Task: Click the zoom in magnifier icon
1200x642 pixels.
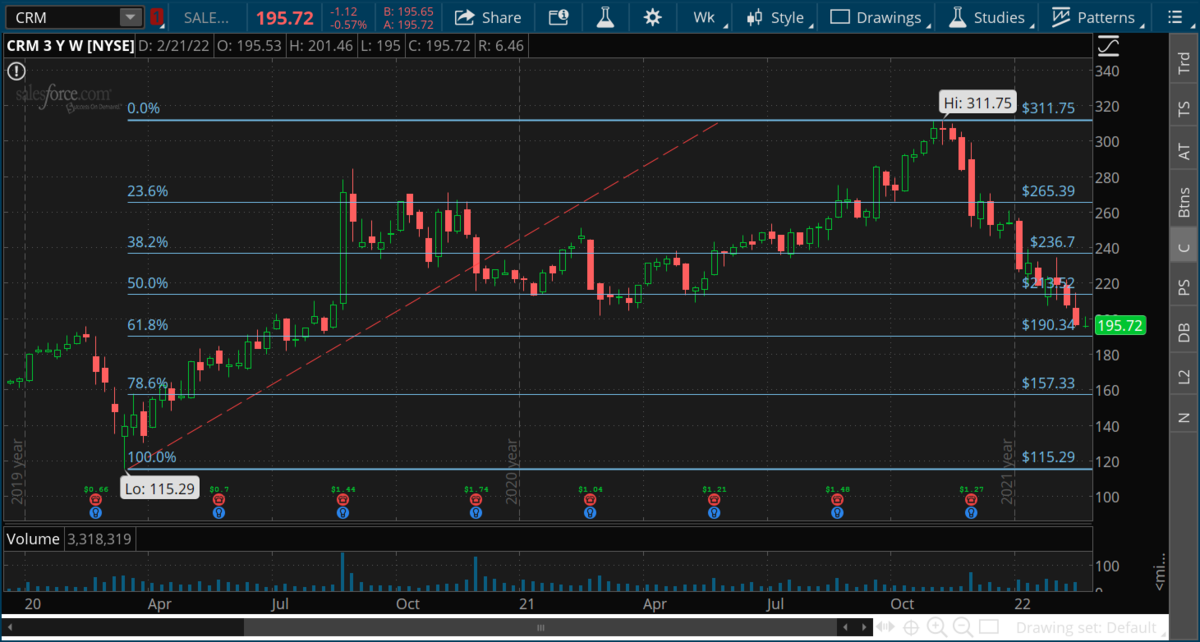Action: 937,627
